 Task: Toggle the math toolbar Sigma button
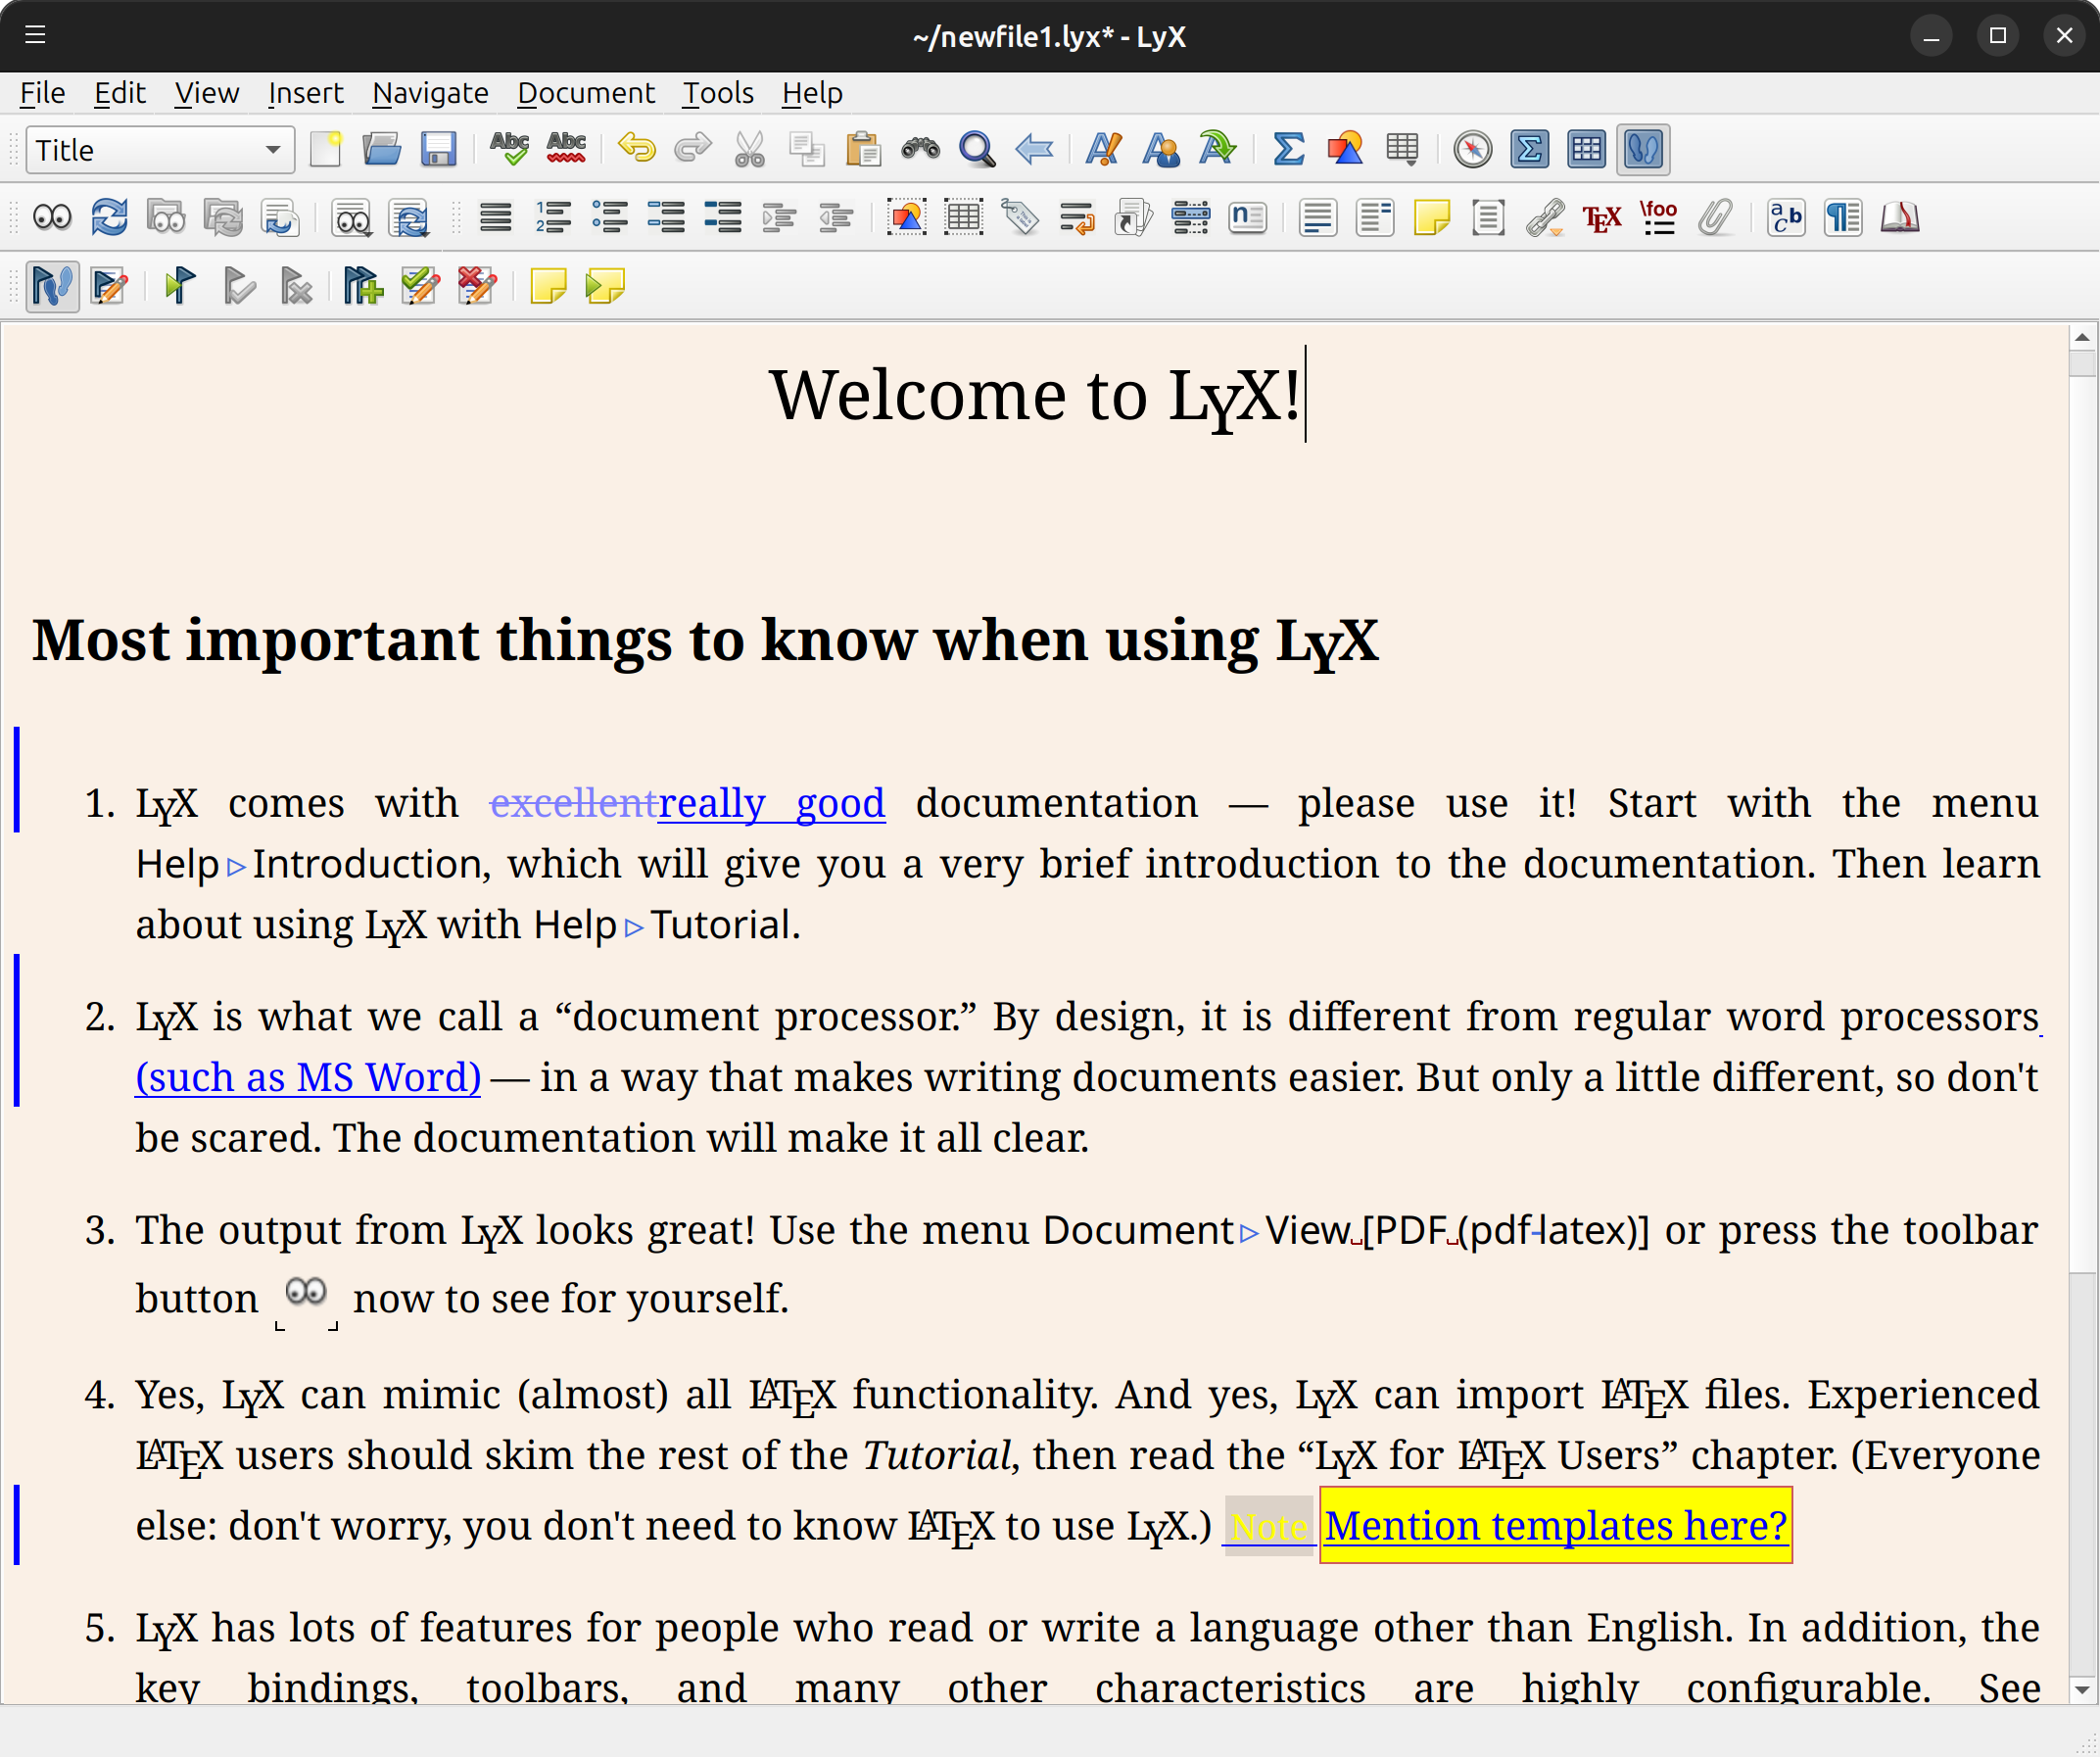pos(1529,150)
